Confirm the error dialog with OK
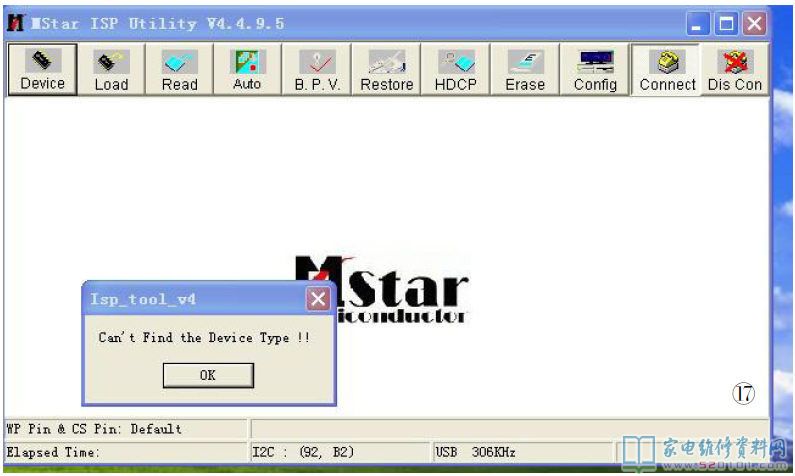Screen dimensions: 795x476 (x=208, y=375)
